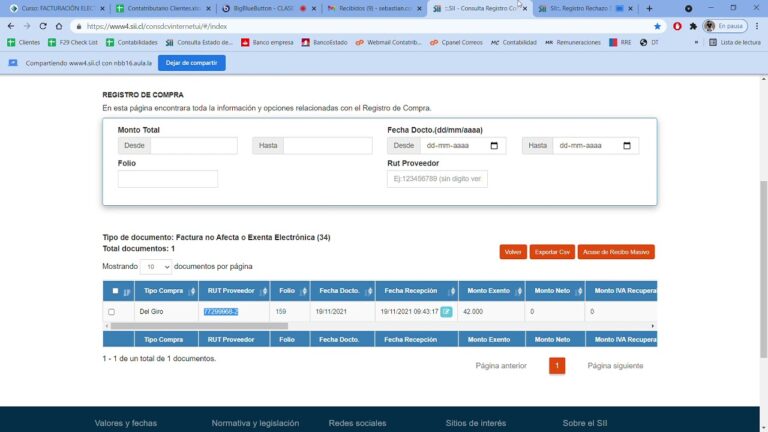The height and width of the screenshot is (432, 768).
Task: Open the F29 Check List bookmark
Action: [72, 43]
